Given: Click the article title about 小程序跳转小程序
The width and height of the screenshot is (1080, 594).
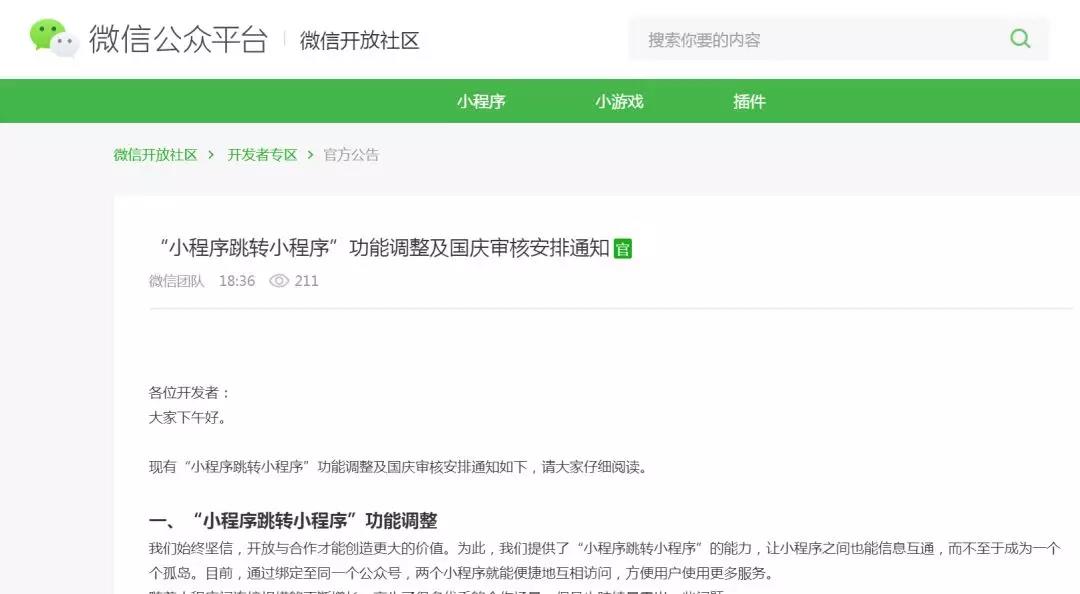Looking at the screenshot, I should (x=384, y=247).
